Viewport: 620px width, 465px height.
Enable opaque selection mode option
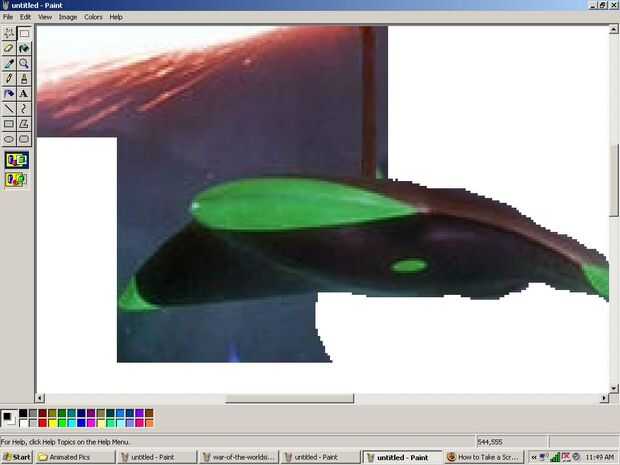pos(17,160)
